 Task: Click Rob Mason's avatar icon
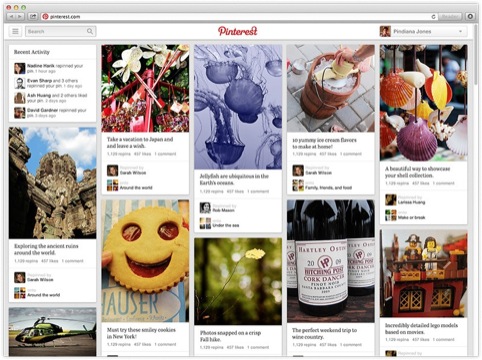(205, 208)
